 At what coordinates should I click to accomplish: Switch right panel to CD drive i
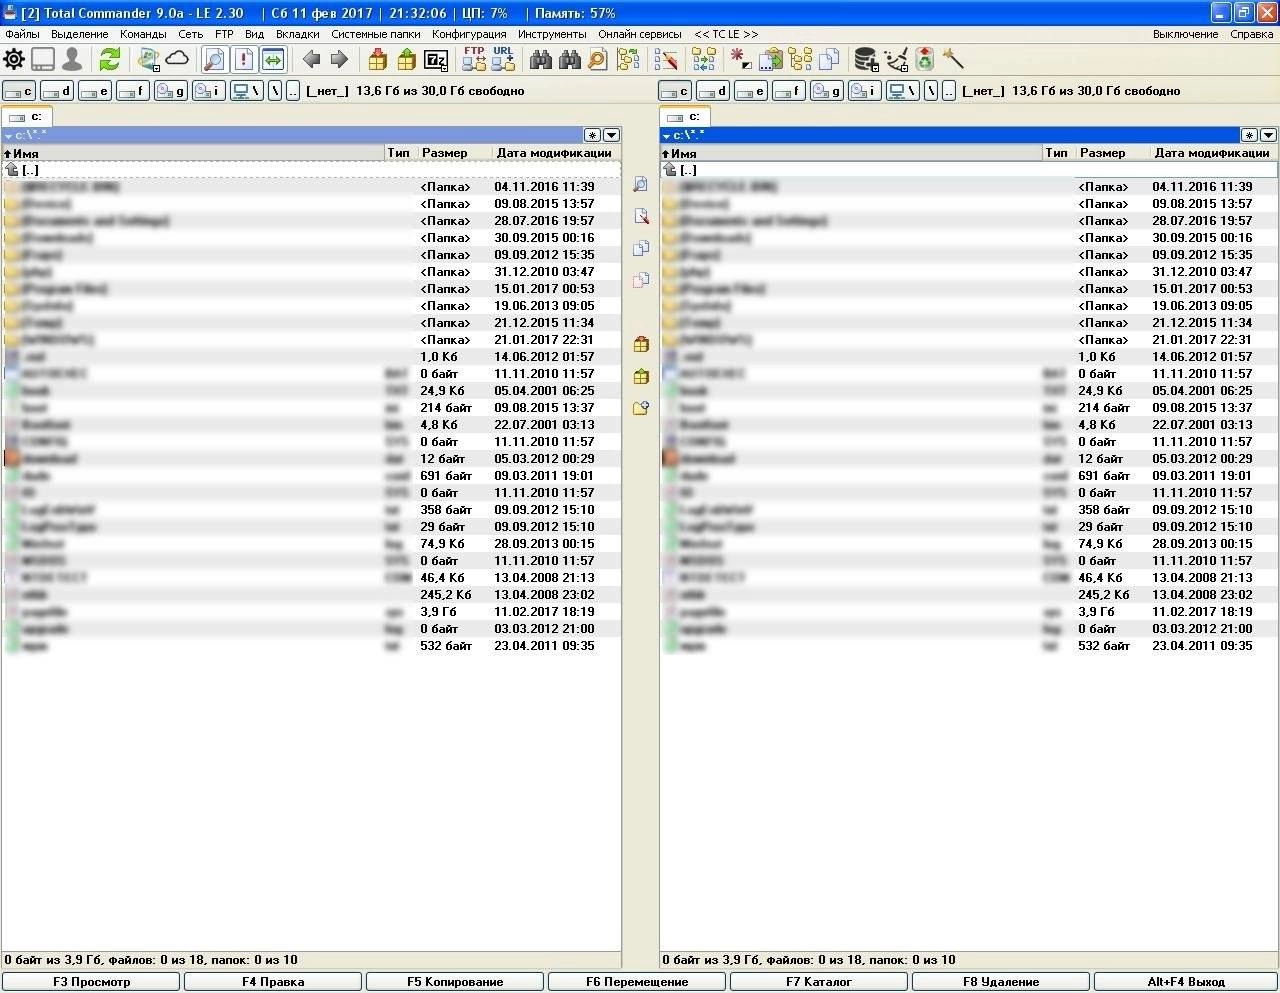click(865, 91)
